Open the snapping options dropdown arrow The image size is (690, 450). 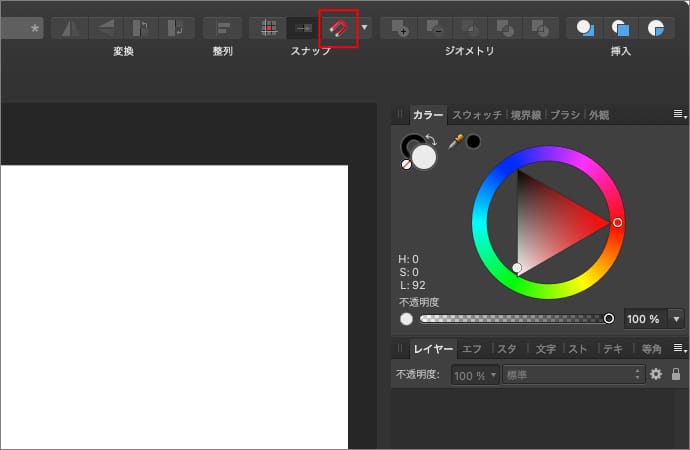point(364,28)
